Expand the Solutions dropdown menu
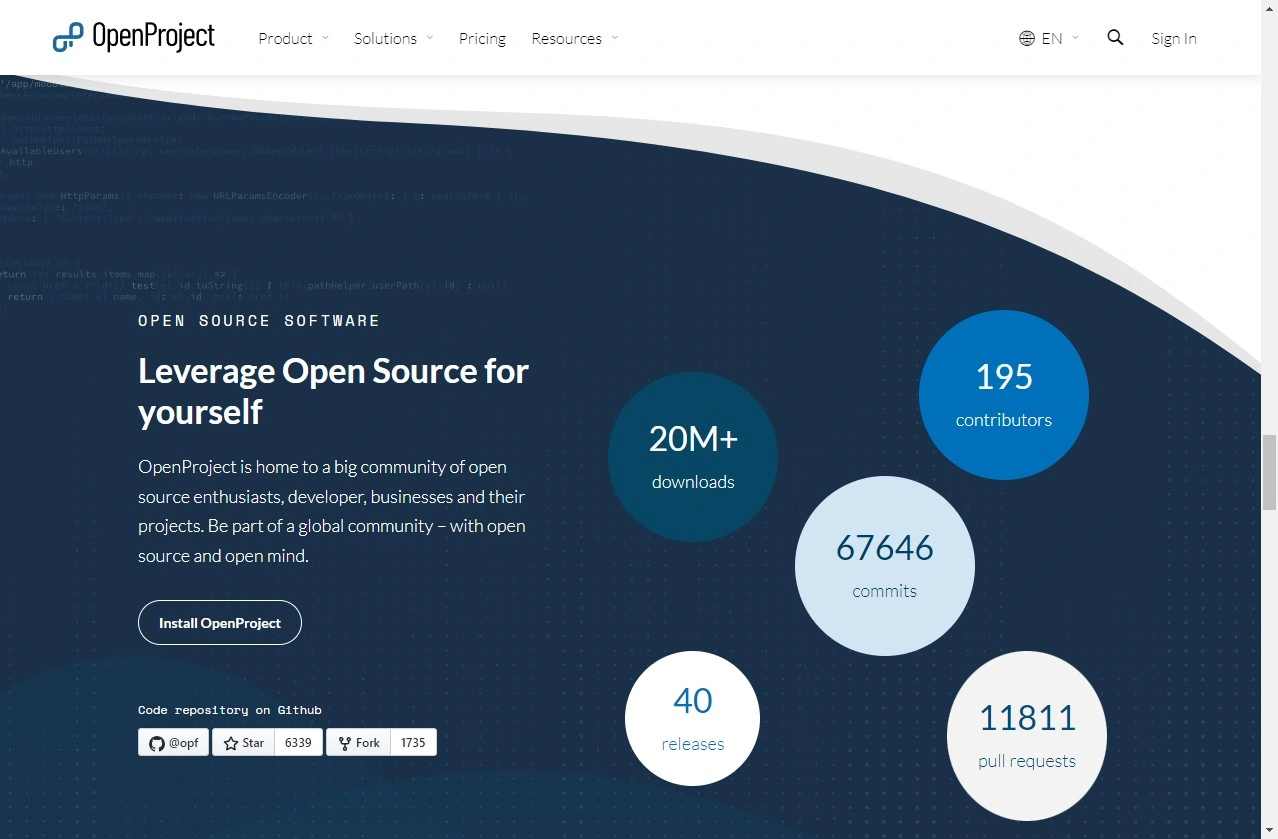 click(x=393, y=39)
